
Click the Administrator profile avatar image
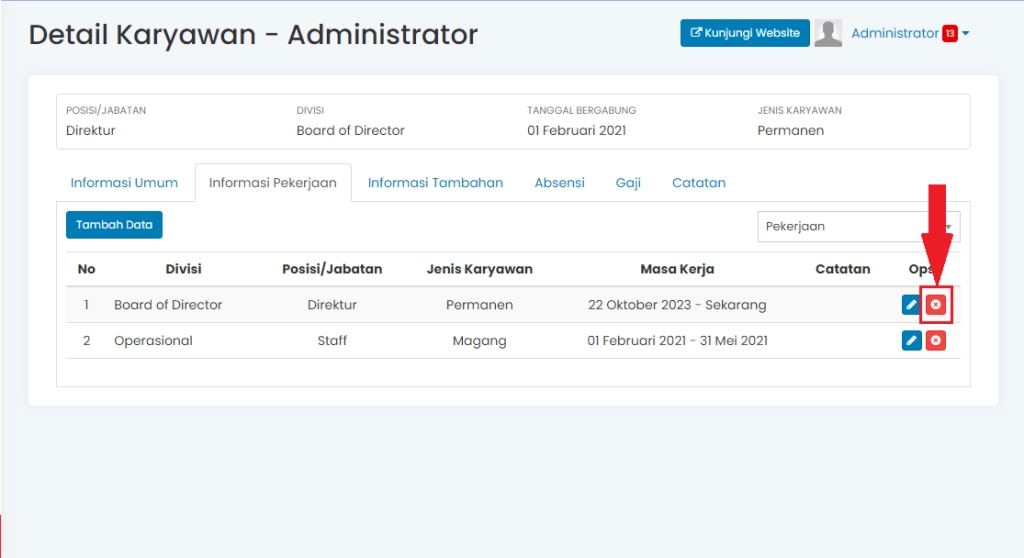(x=828, y=33)
